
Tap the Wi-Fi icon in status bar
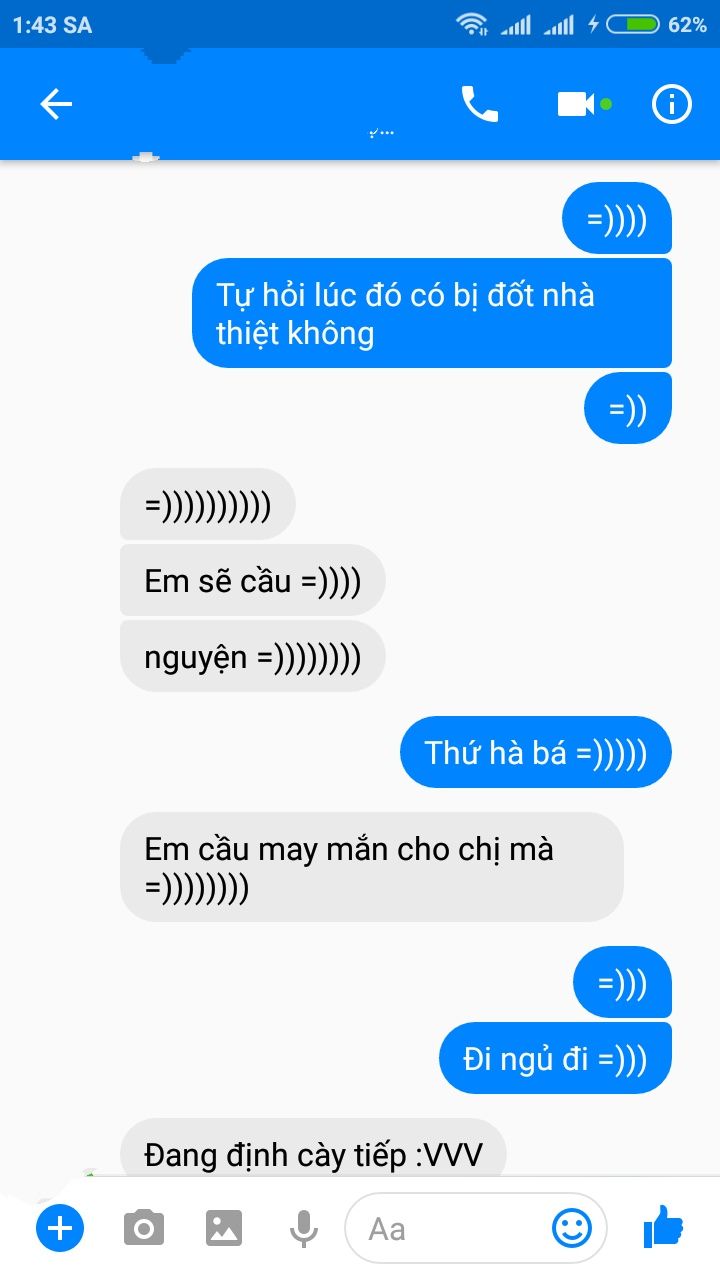(471, 25)
